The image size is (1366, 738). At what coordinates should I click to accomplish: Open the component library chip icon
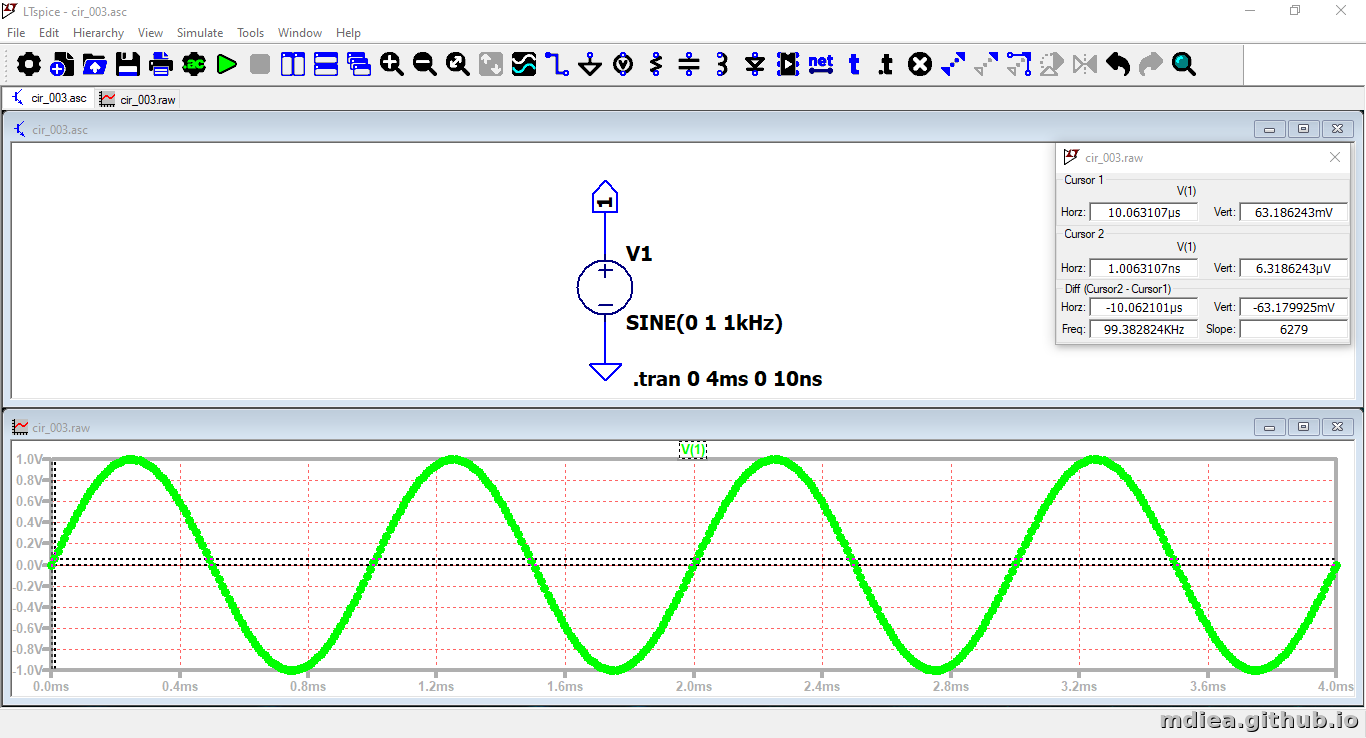tap(788, 65)
